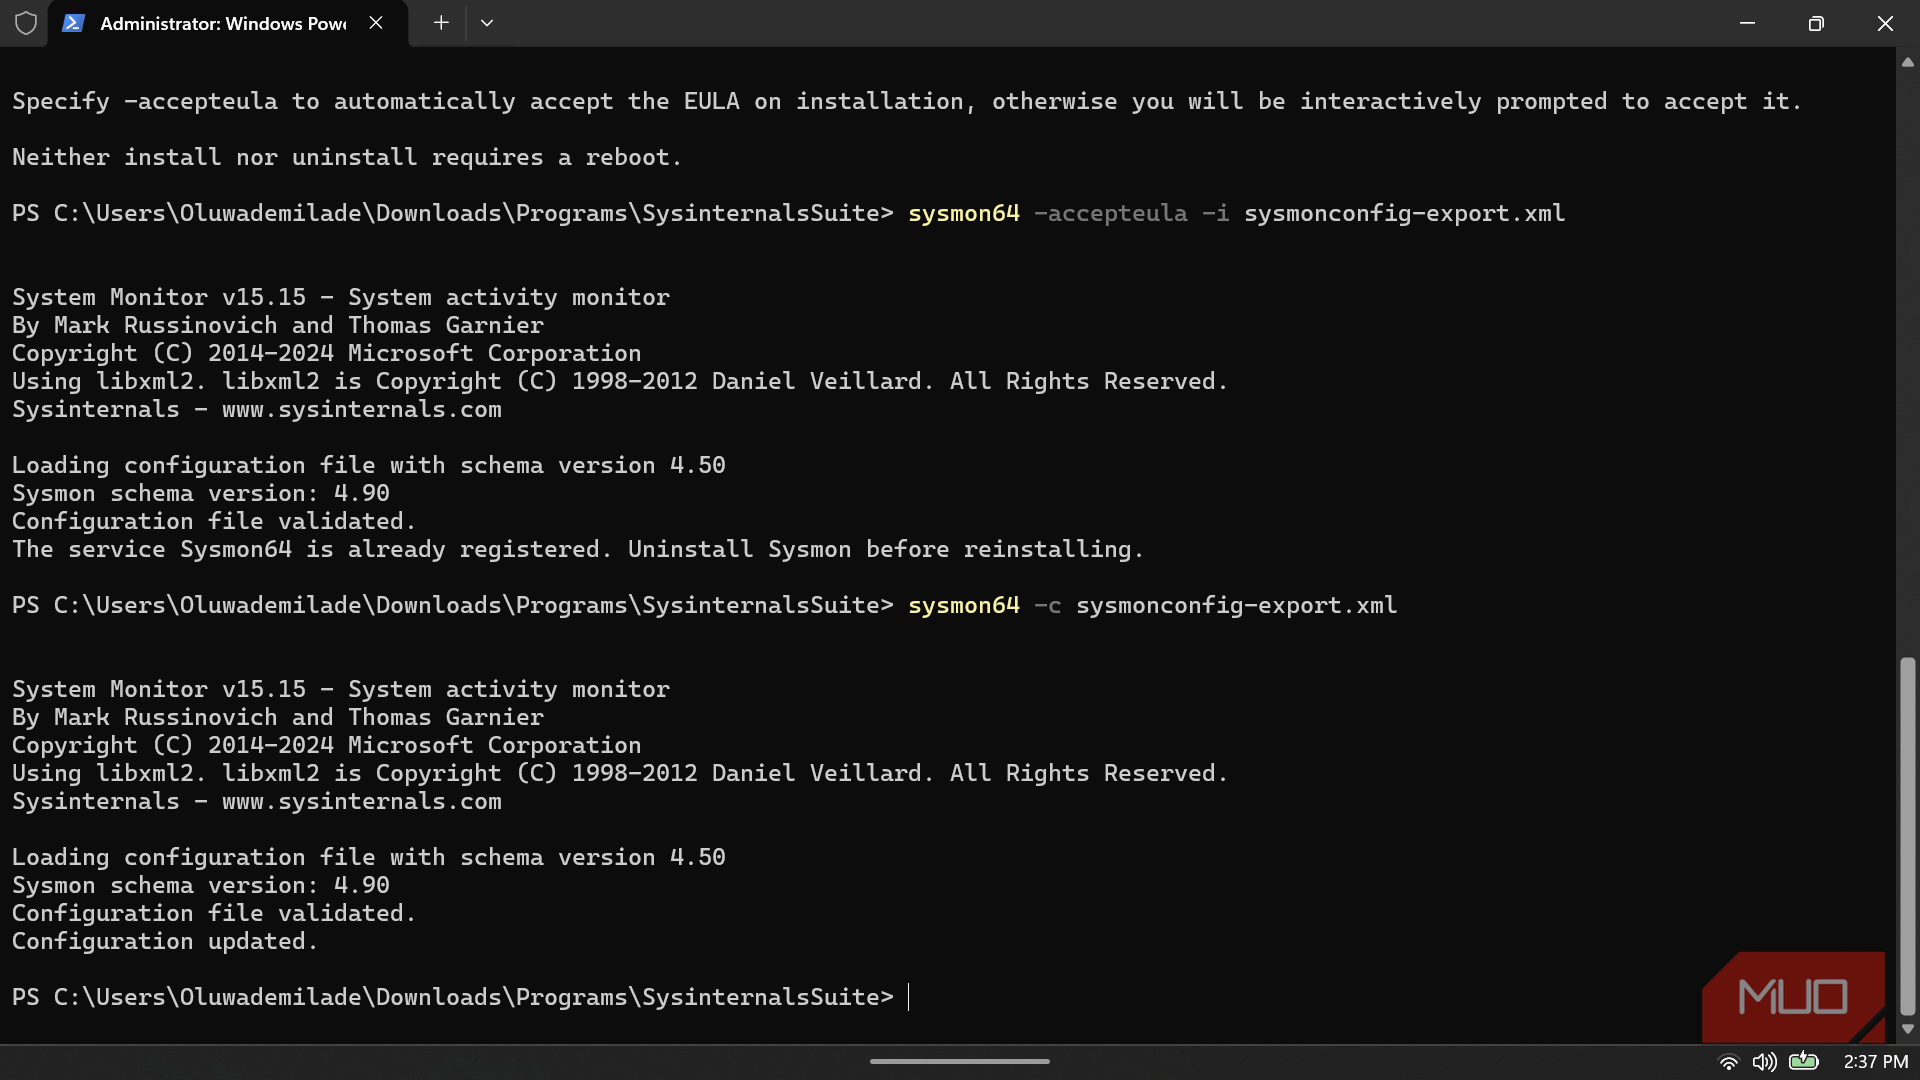
Task: Restore down the terminal window
Action: pos(1816,23)
